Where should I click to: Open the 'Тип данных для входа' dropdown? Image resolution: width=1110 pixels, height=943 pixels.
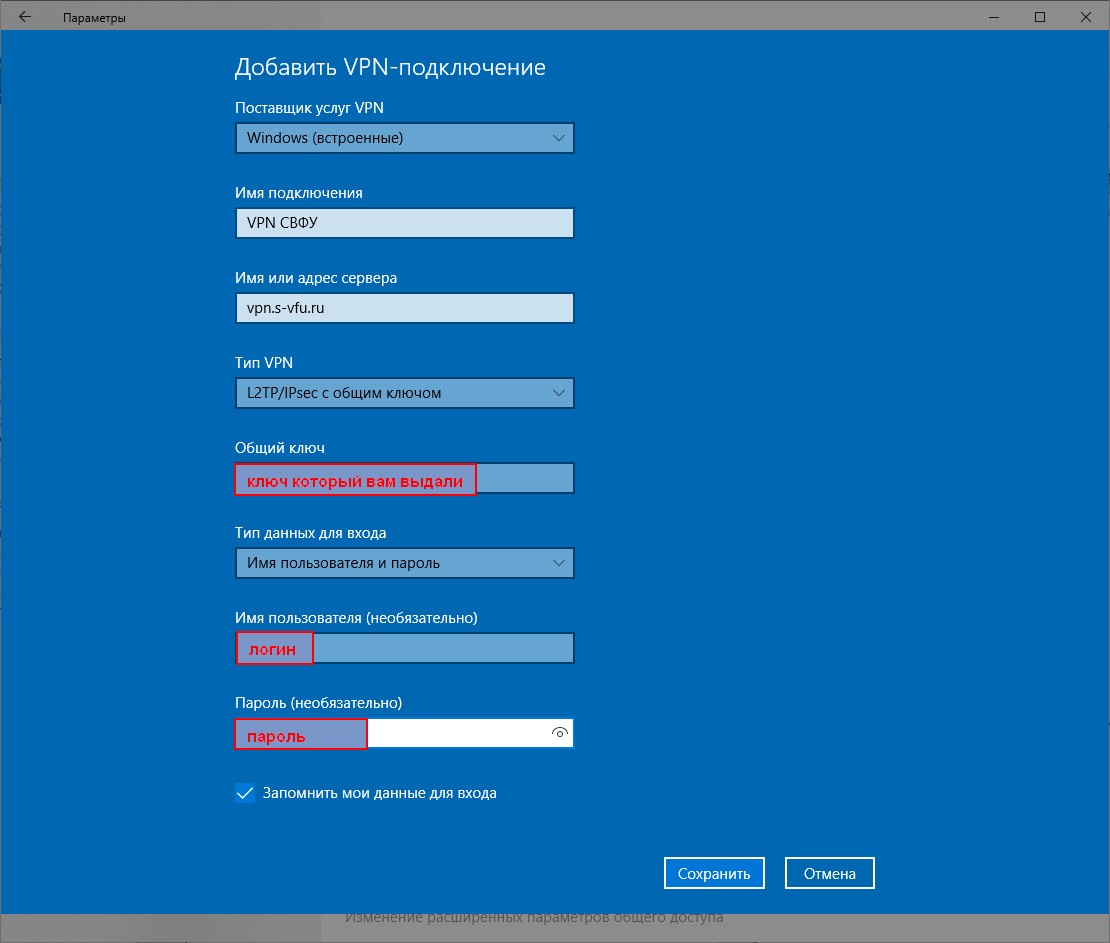click(404, 563)
